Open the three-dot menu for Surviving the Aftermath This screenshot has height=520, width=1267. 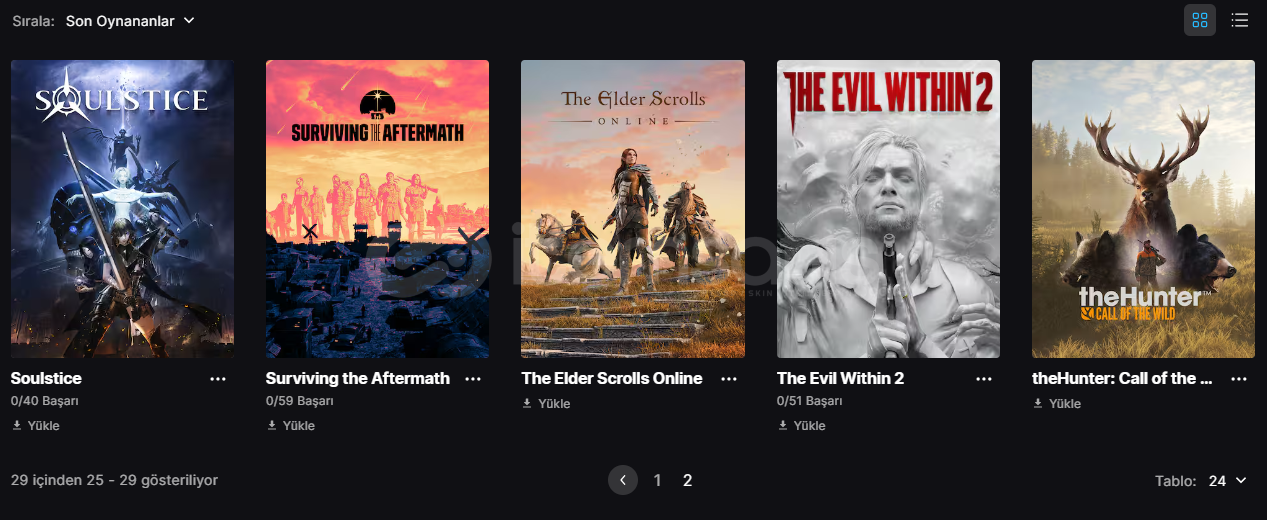473,379
